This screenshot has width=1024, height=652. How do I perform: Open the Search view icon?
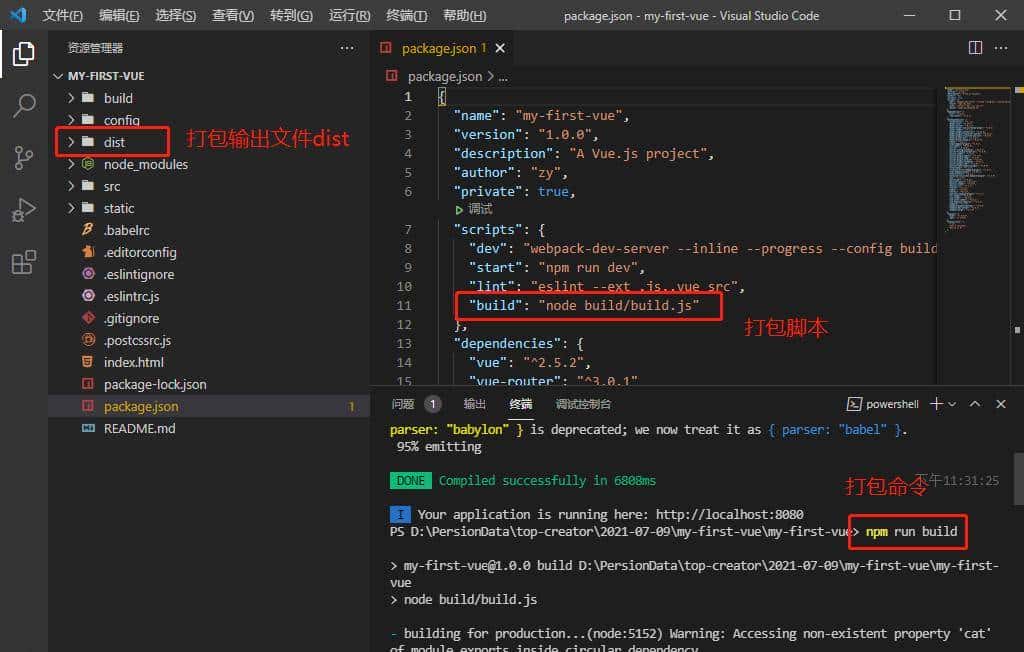coord(24,105)
